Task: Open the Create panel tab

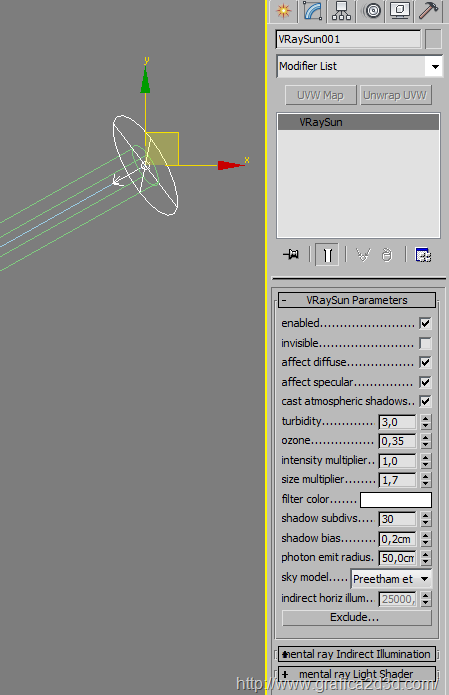Action: [283, 11]
